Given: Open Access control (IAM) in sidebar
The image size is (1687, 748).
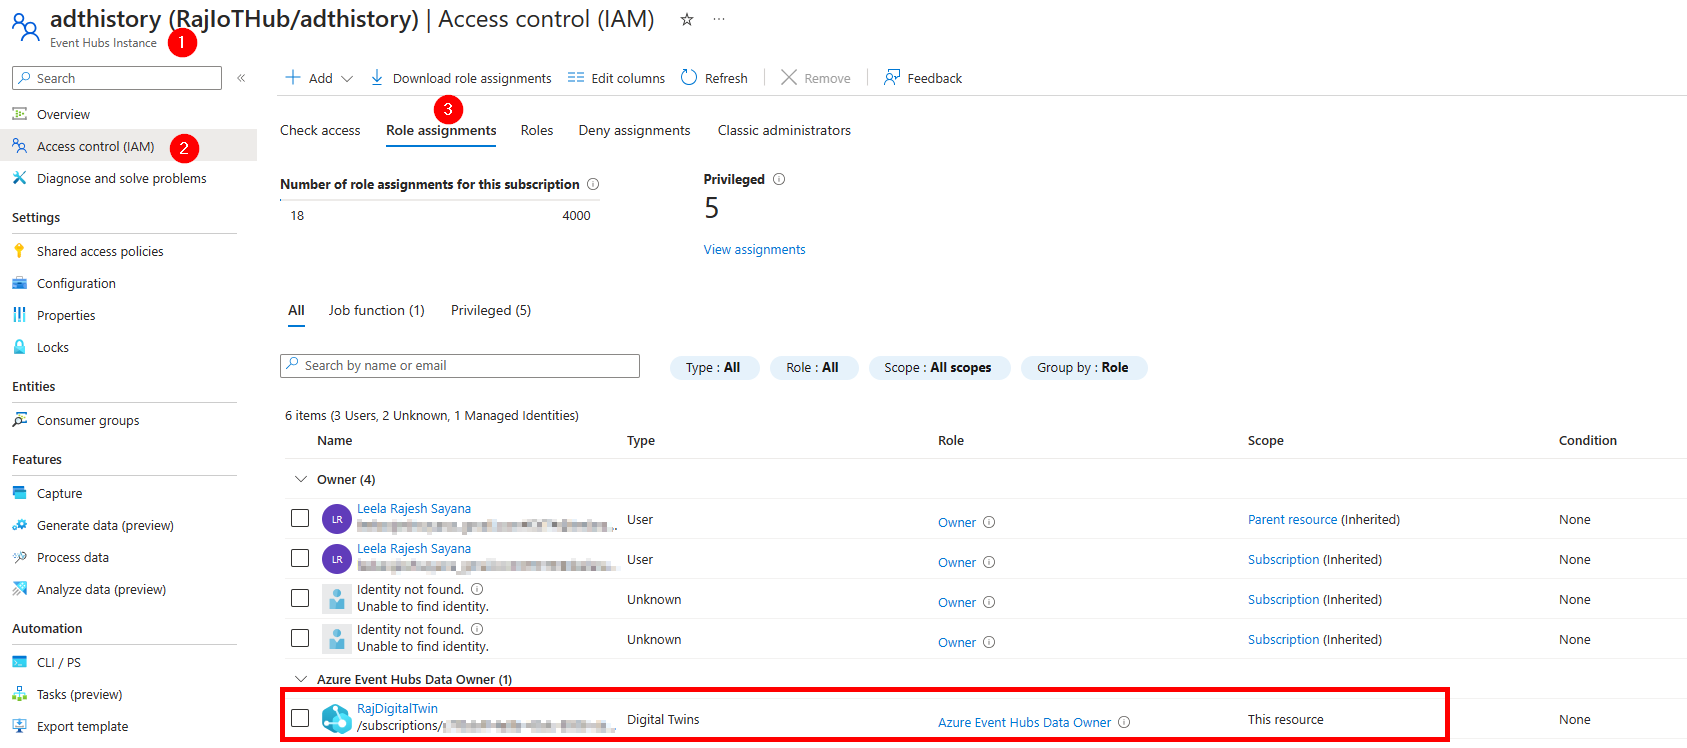Looking at the screenshot, I should 128,146.
